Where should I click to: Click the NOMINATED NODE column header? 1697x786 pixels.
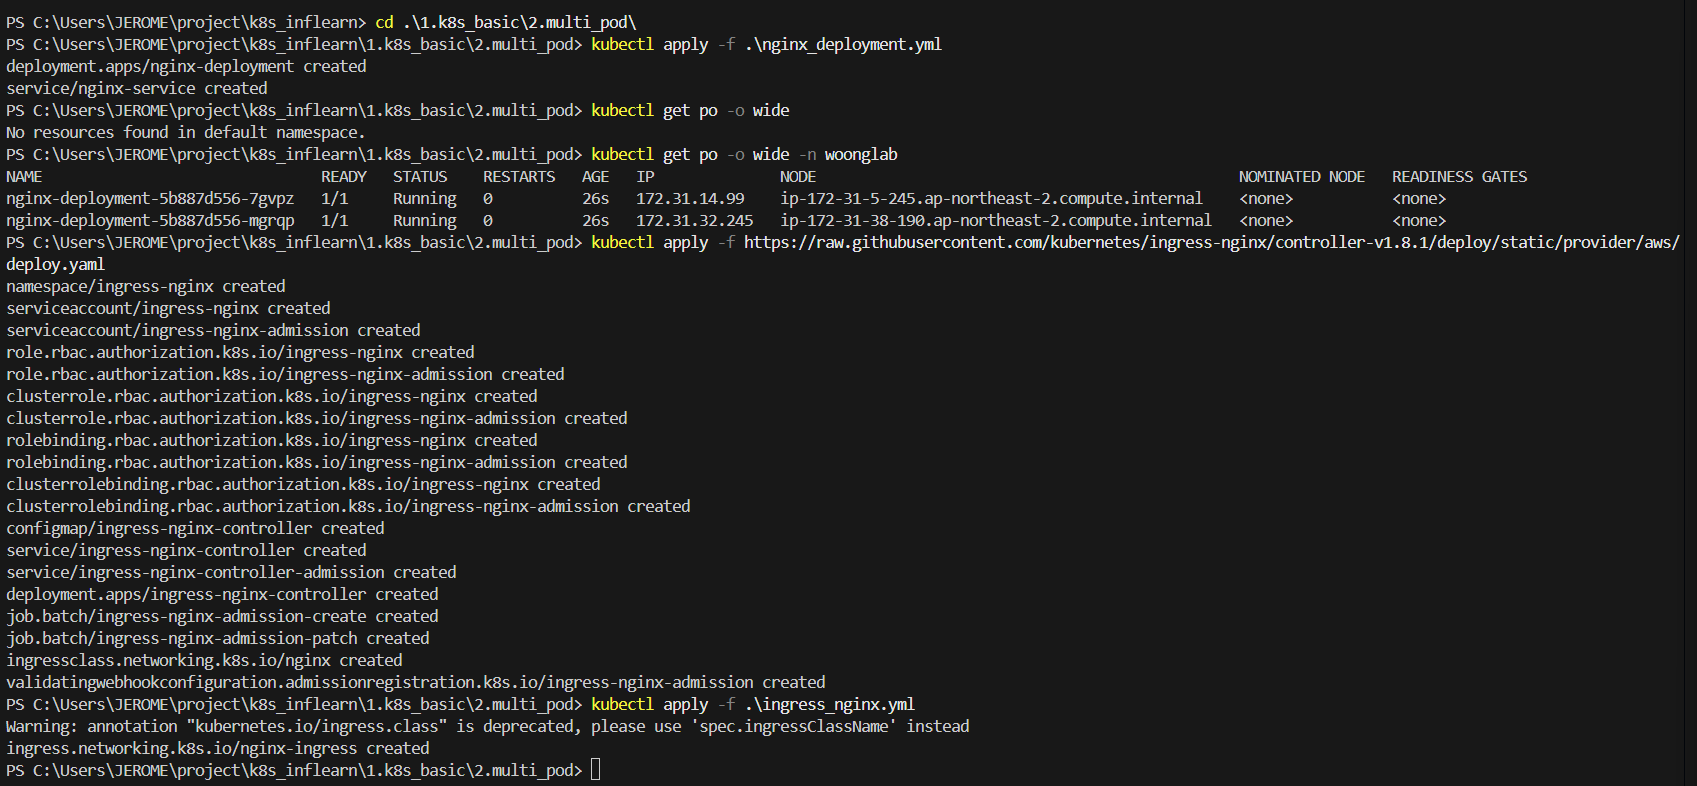tap(1301, 177)
